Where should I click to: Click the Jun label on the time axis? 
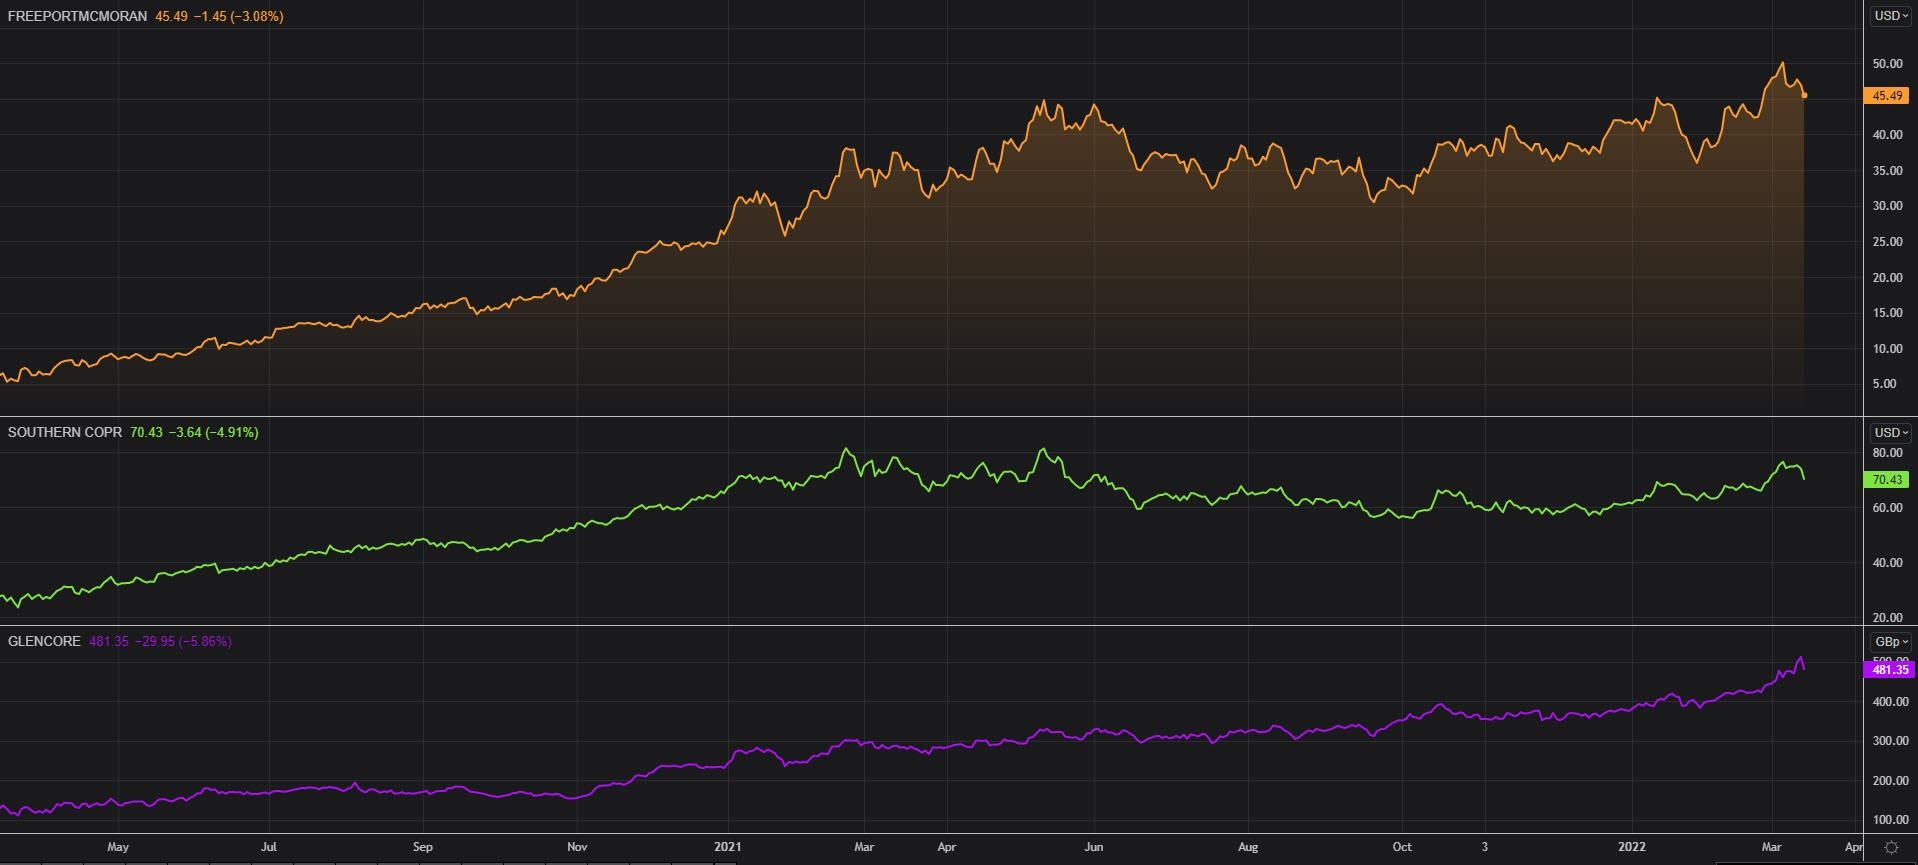1094,847
